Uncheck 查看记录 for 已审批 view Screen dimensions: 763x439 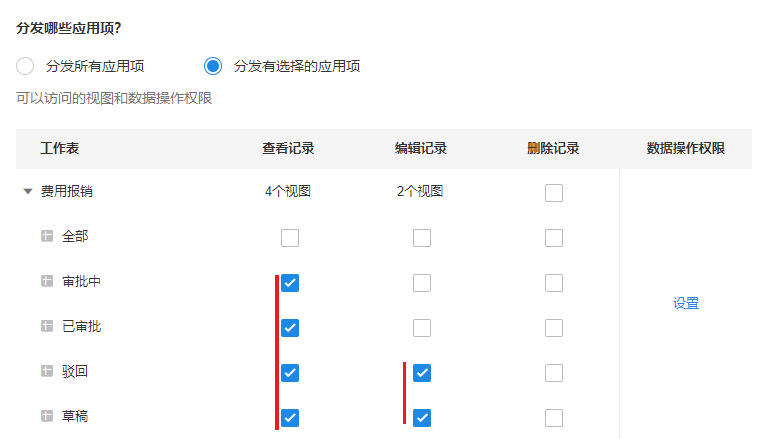pyautogui.click(x=290, y=328)
